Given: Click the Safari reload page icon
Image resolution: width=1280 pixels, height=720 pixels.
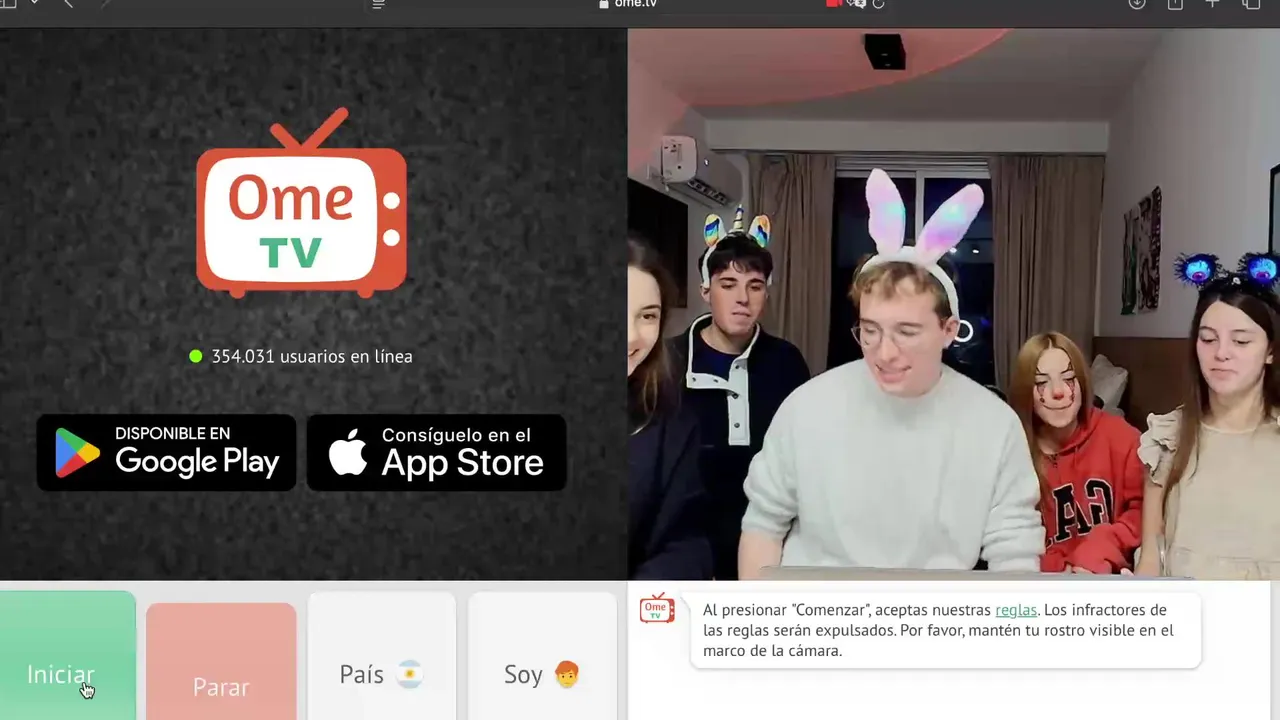Looking at the screenshot, I should click(x=878, y=4).
